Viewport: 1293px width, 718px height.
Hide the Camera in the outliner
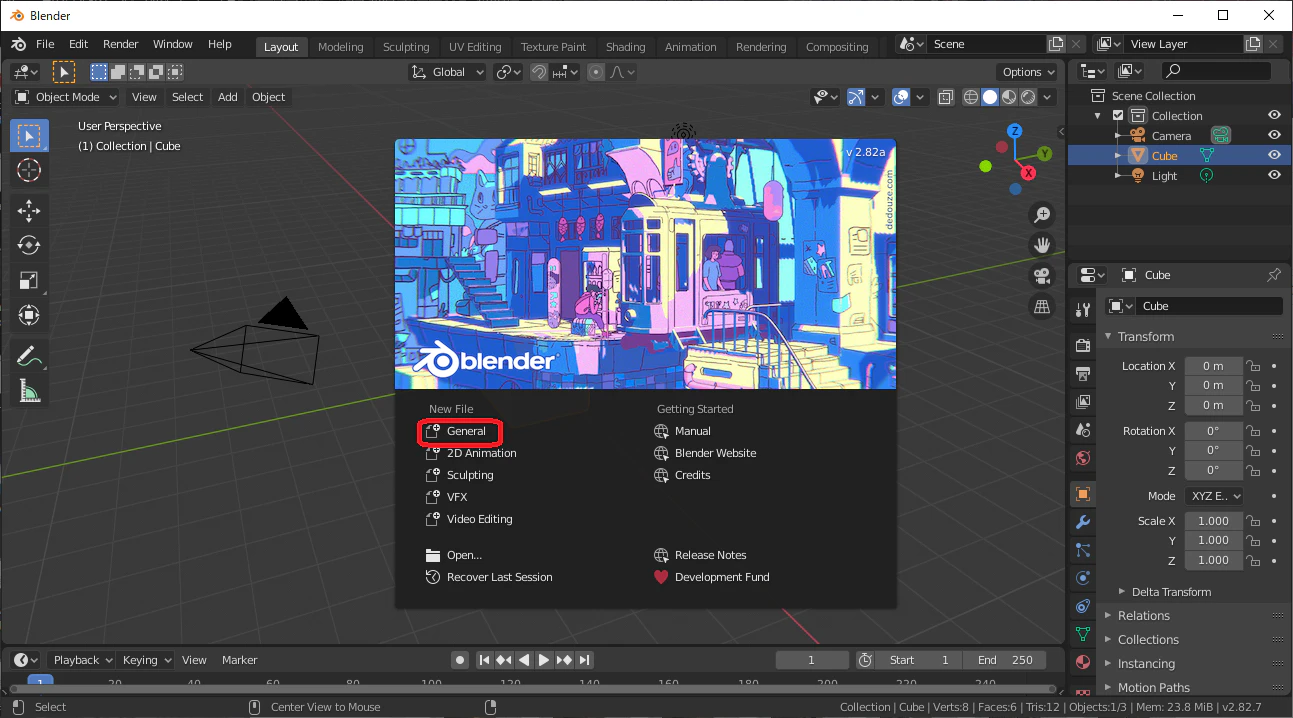pyautogui.click(x=1274, y=135)
